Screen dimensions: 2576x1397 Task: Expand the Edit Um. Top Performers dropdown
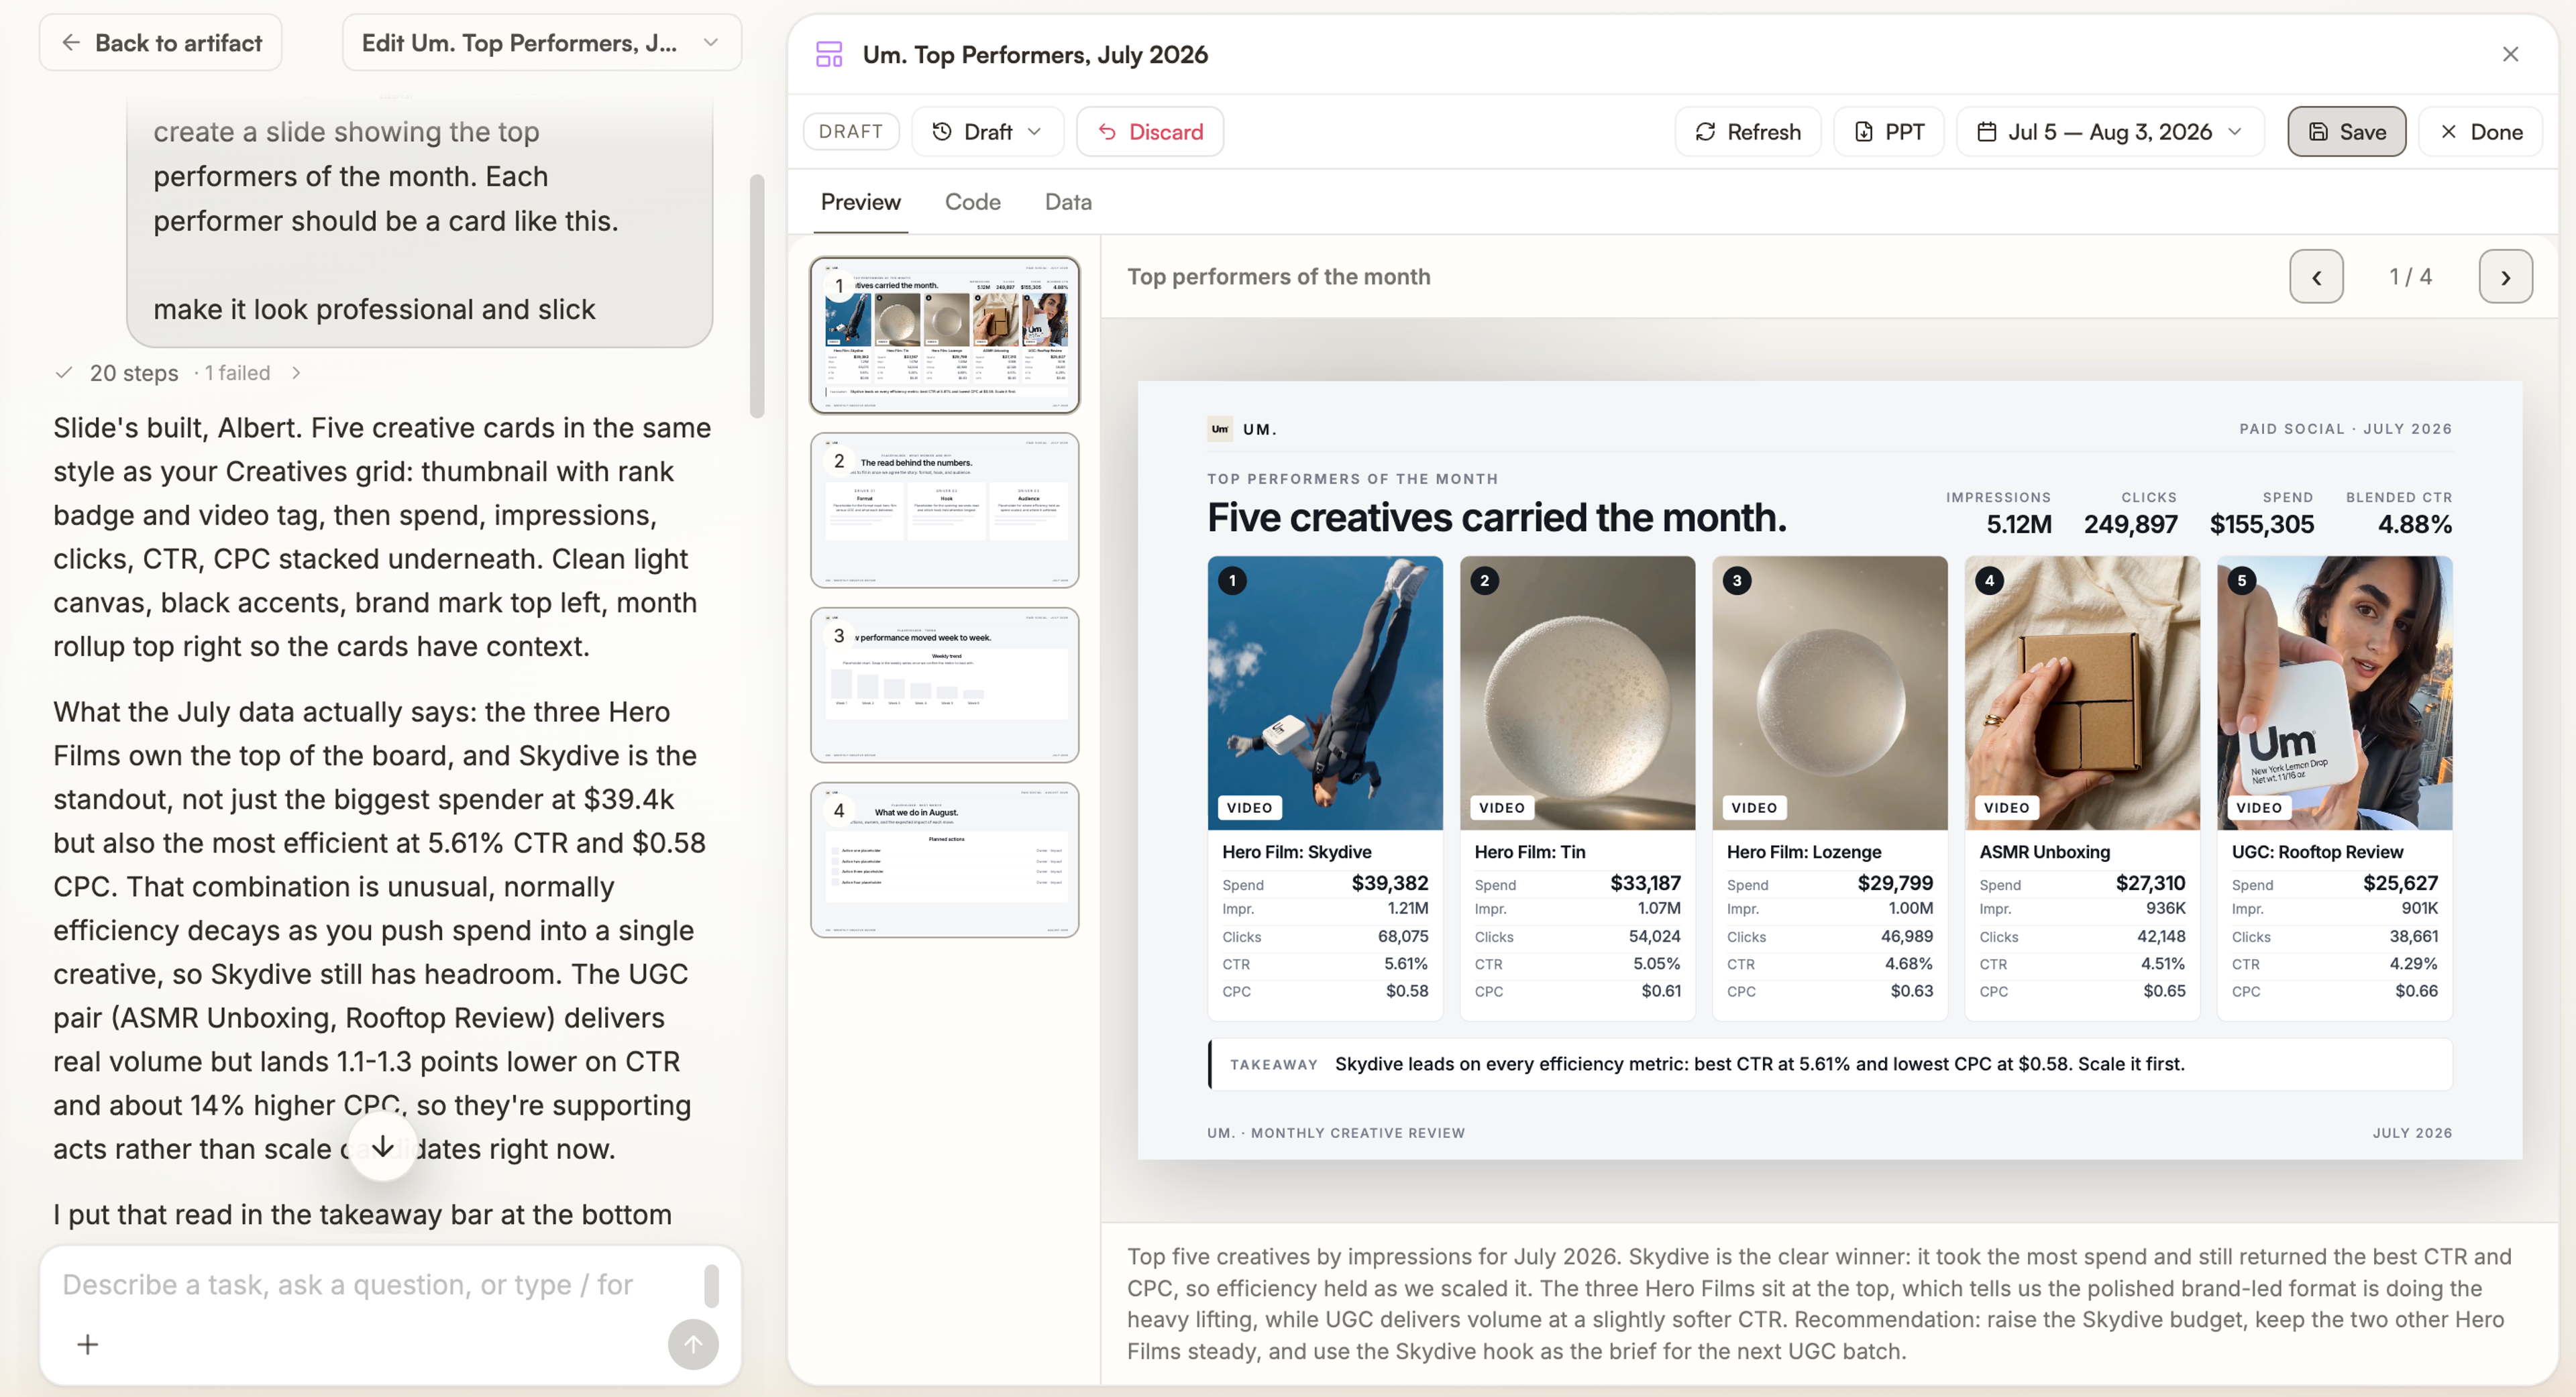tap(541, 42)
